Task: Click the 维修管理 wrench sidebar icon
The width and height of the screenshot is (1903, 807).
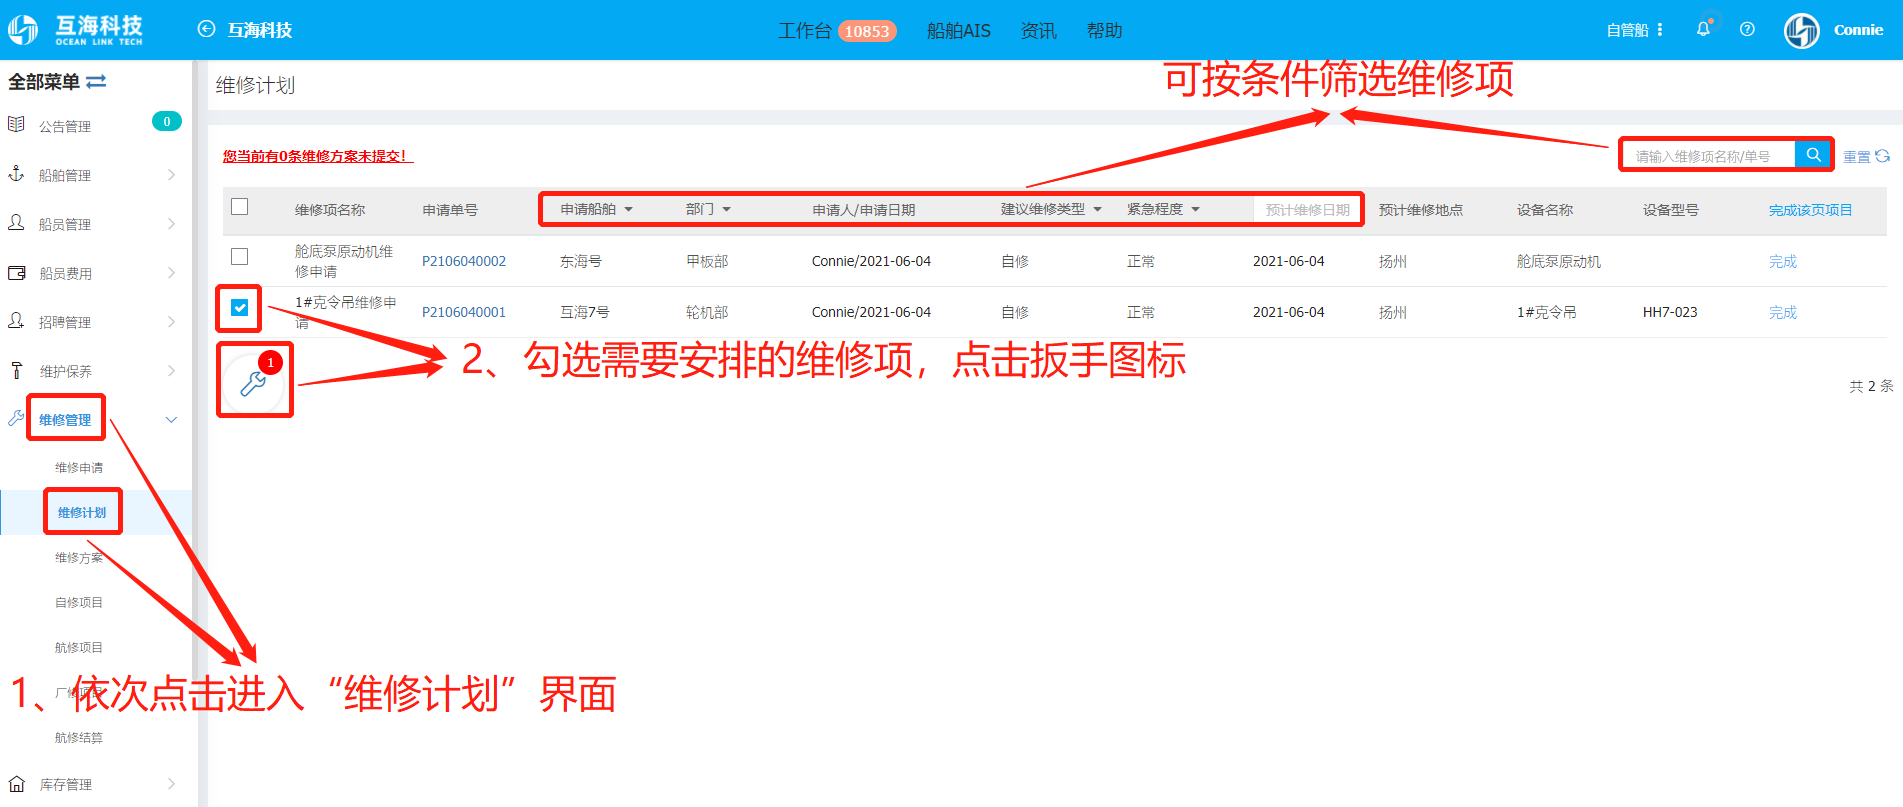Action: coord(16,418)
